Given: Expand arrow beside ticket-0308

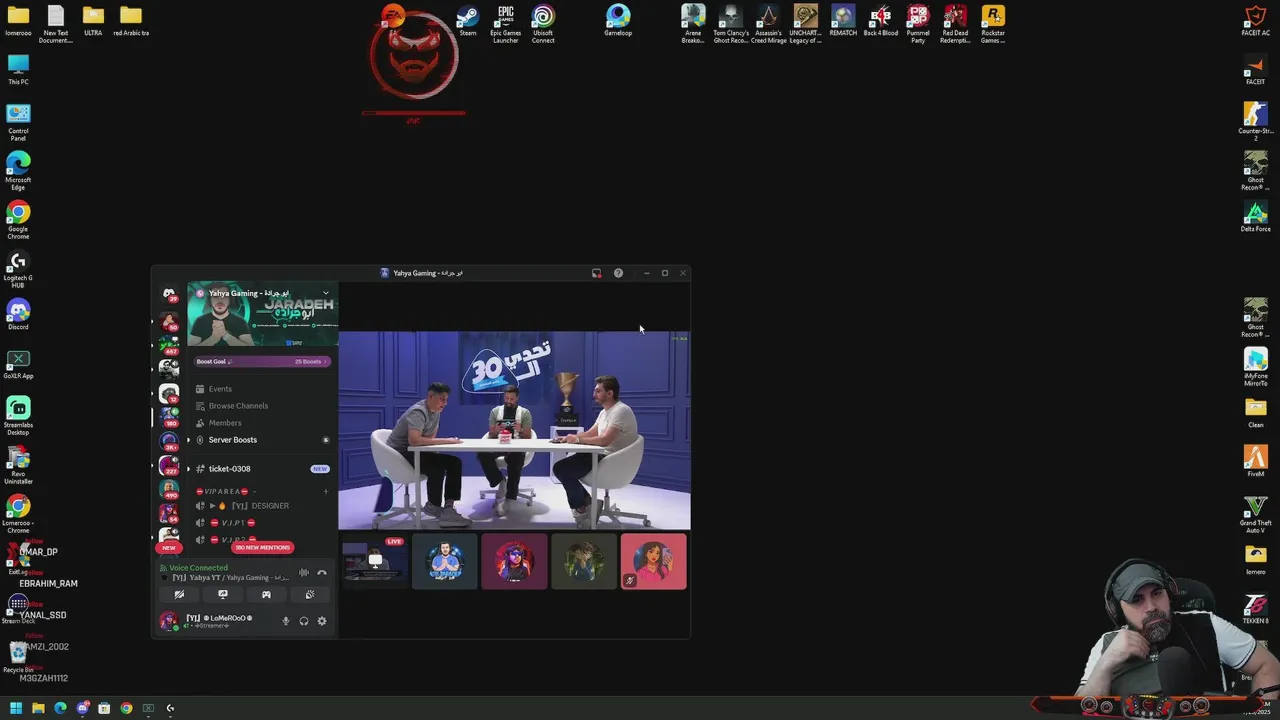Looking at the screenshot, I should pos(188,469).
